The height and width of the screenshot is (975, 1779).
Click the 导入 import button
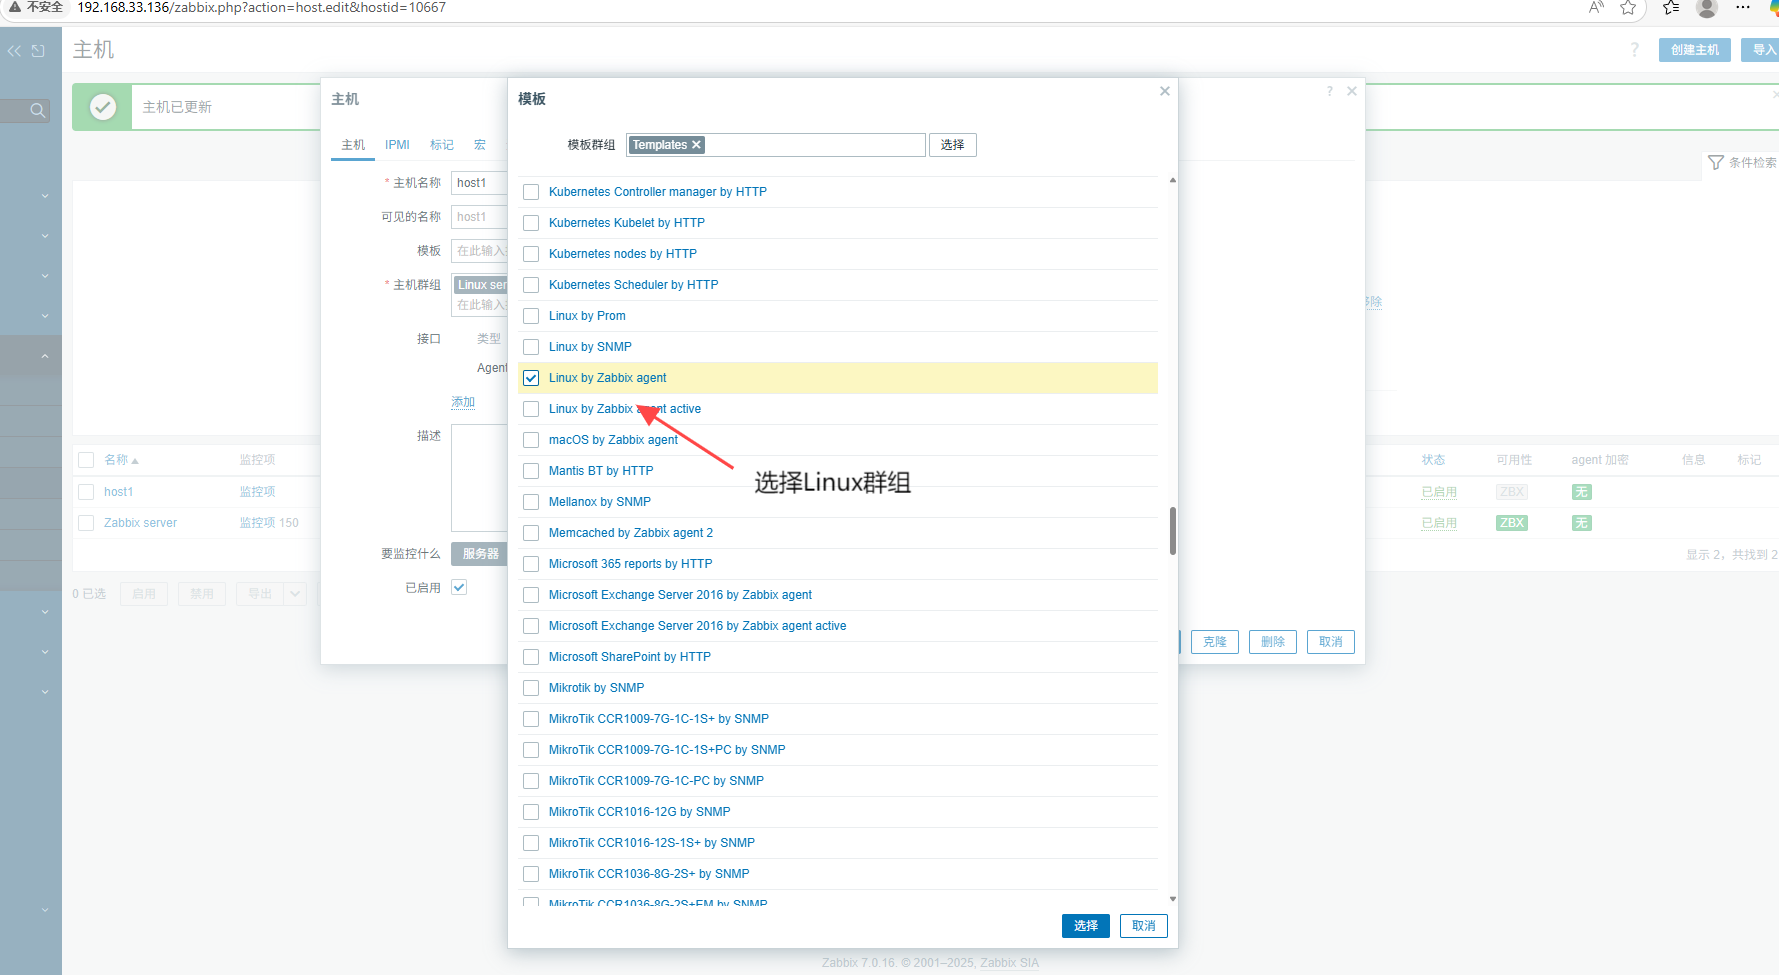click(1762, 50)
